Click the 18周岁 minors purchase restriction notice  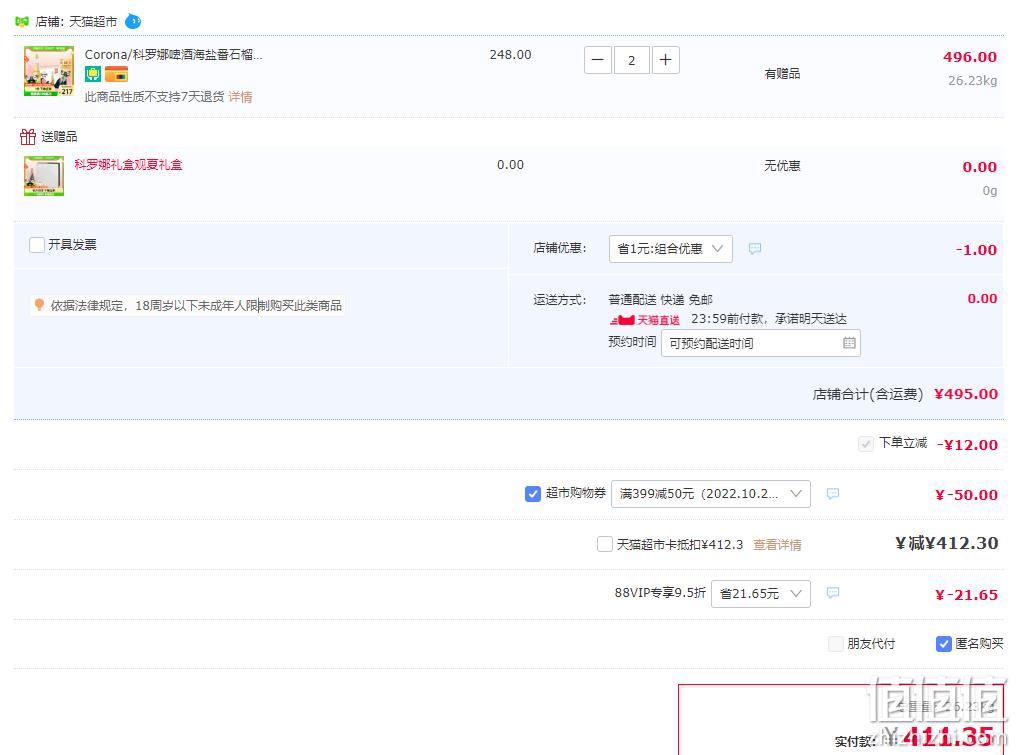[187, 306]
